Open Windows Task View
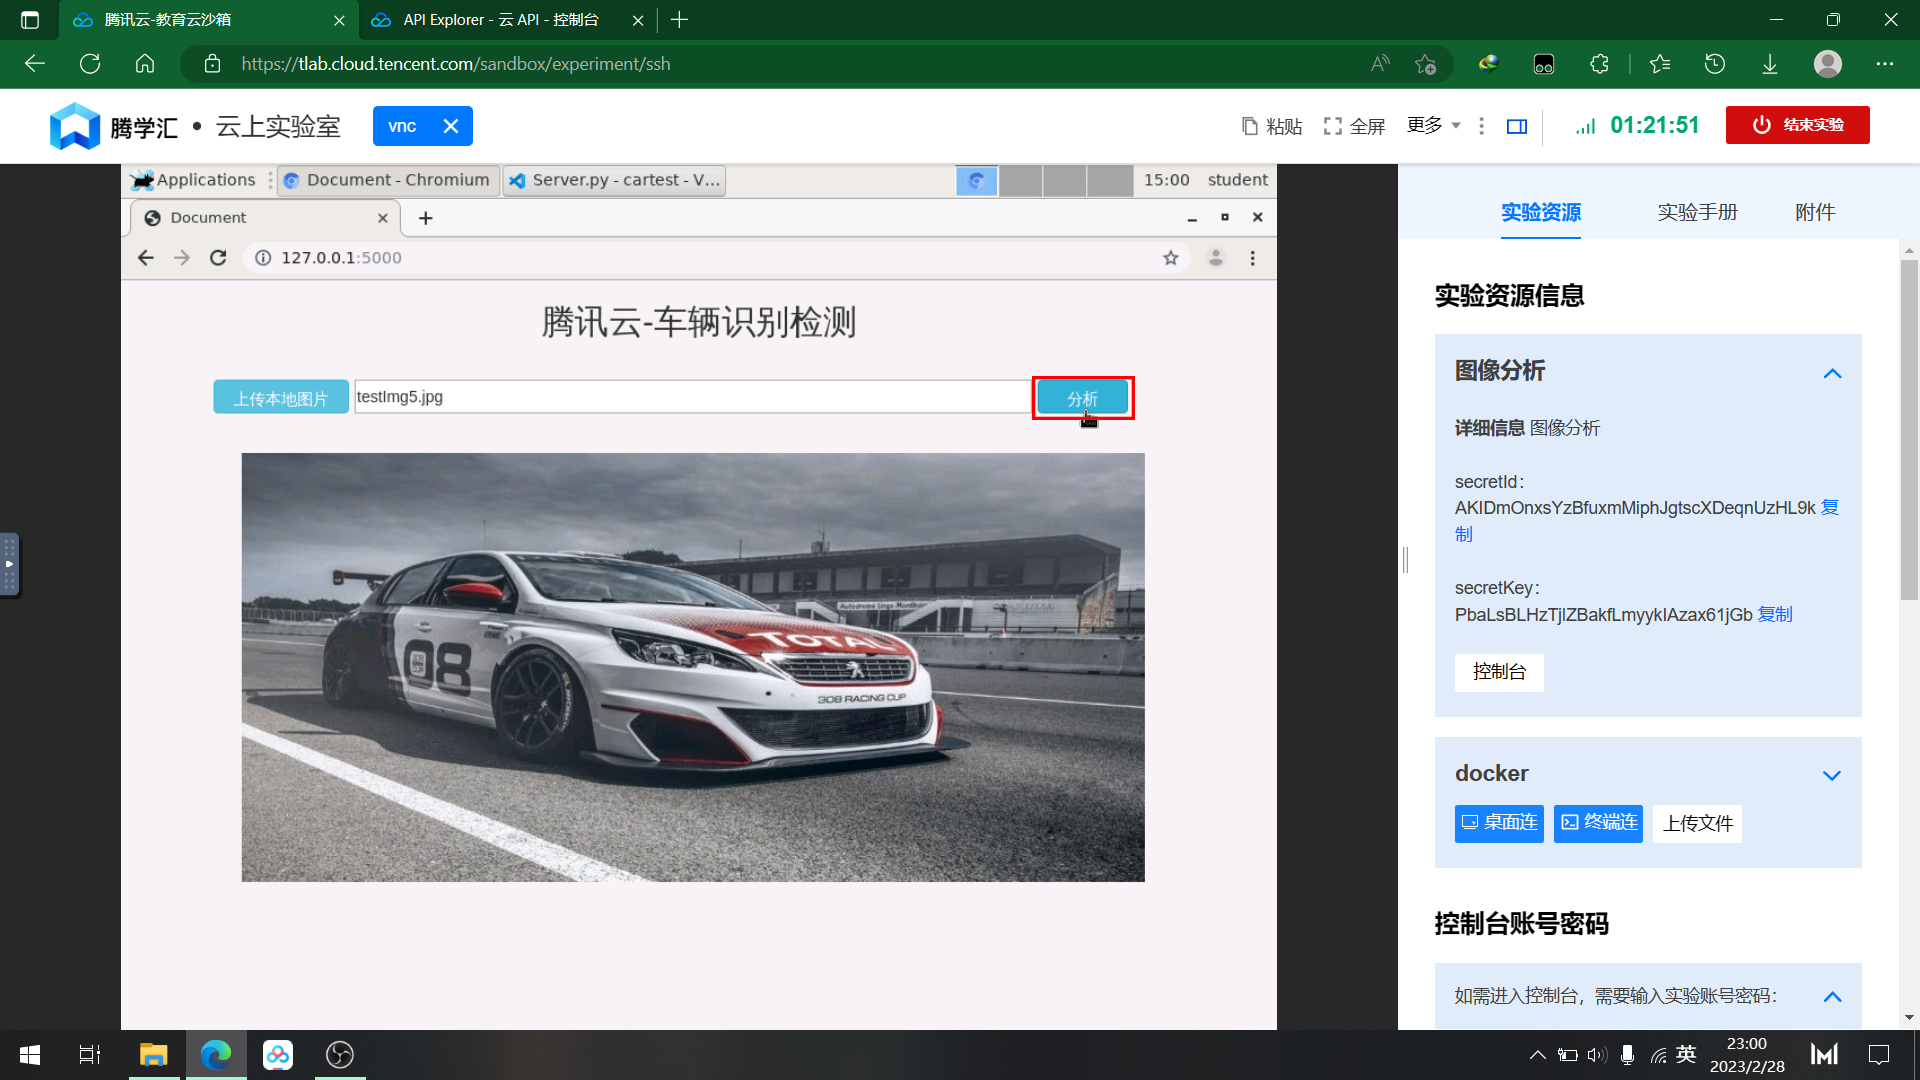This screenshot has height=1080, width=1920. pos(90,1055)
